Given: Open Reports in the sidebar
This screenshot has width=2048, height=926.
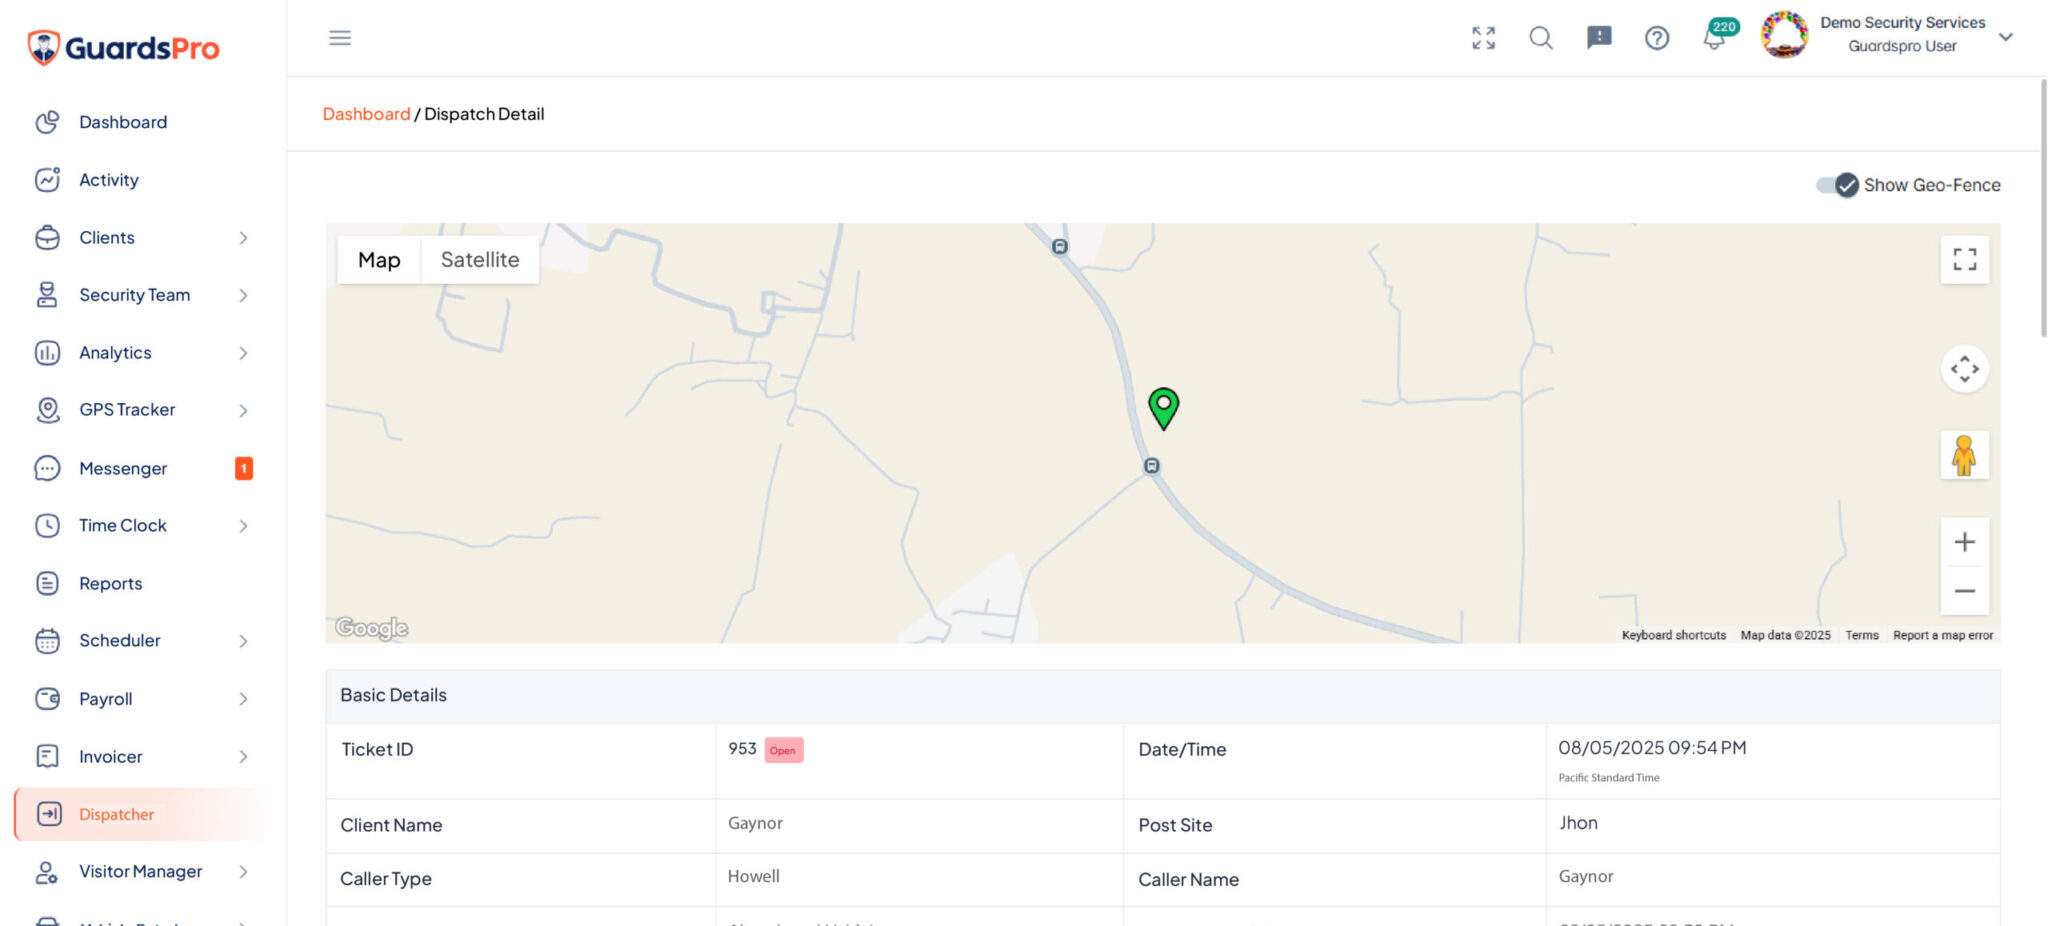Looking at the screenshot, I should [110, 583].
